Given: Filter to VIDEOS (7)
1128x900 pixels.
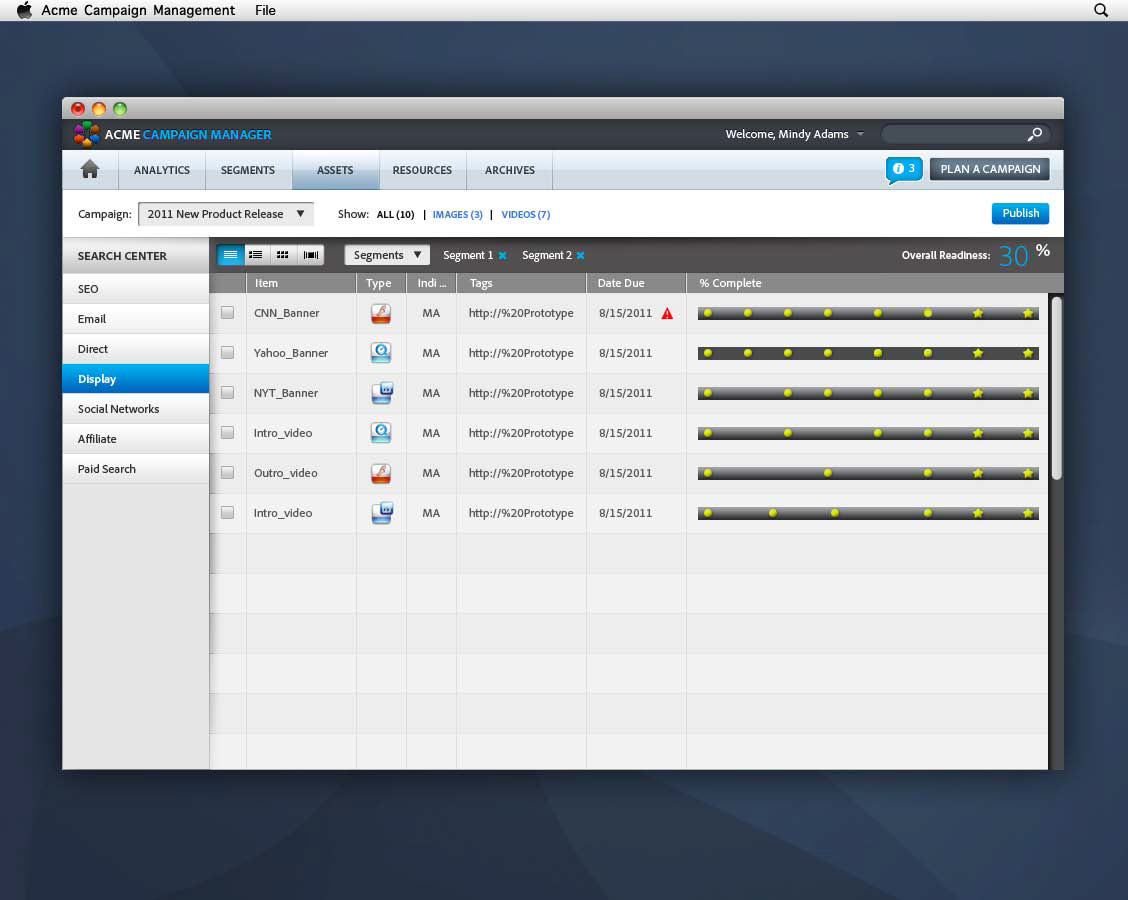Looking at the screenshot, I should pyautogui.click(x=526, y=214).
